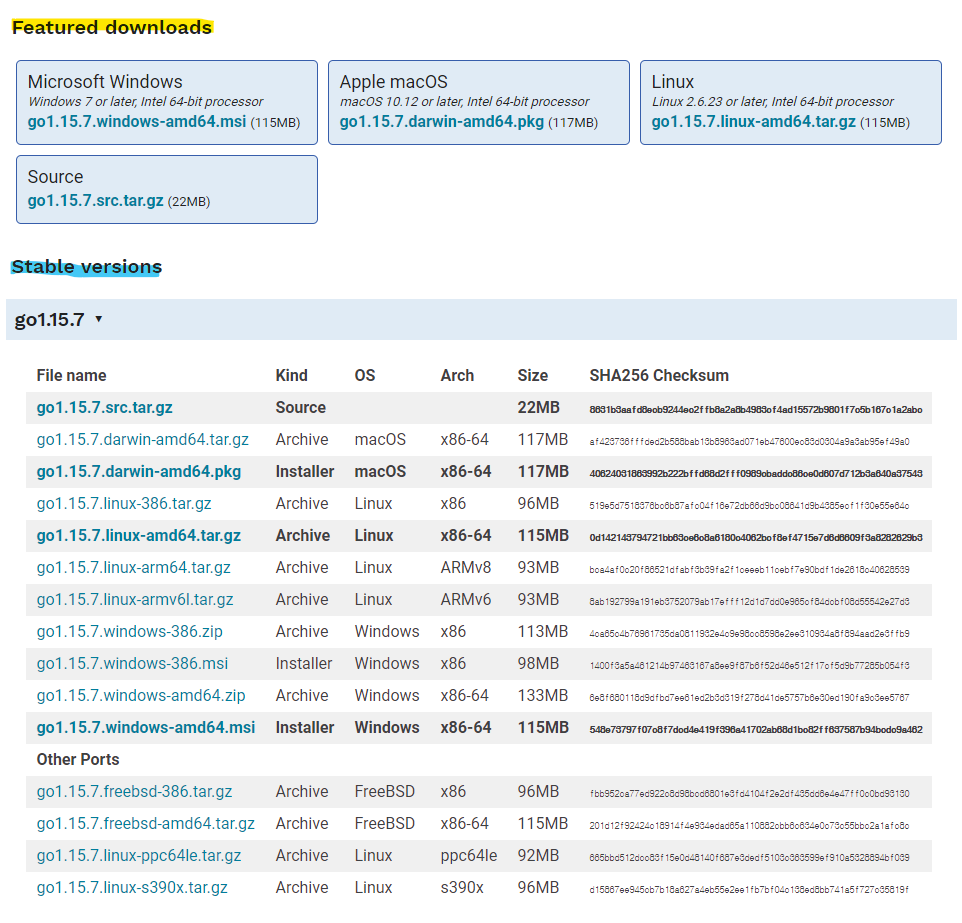Download the featured Microsoft Windows msi installer card
Image resolution: width=962 pixels, height=923 pixels.
click(167, 102)
